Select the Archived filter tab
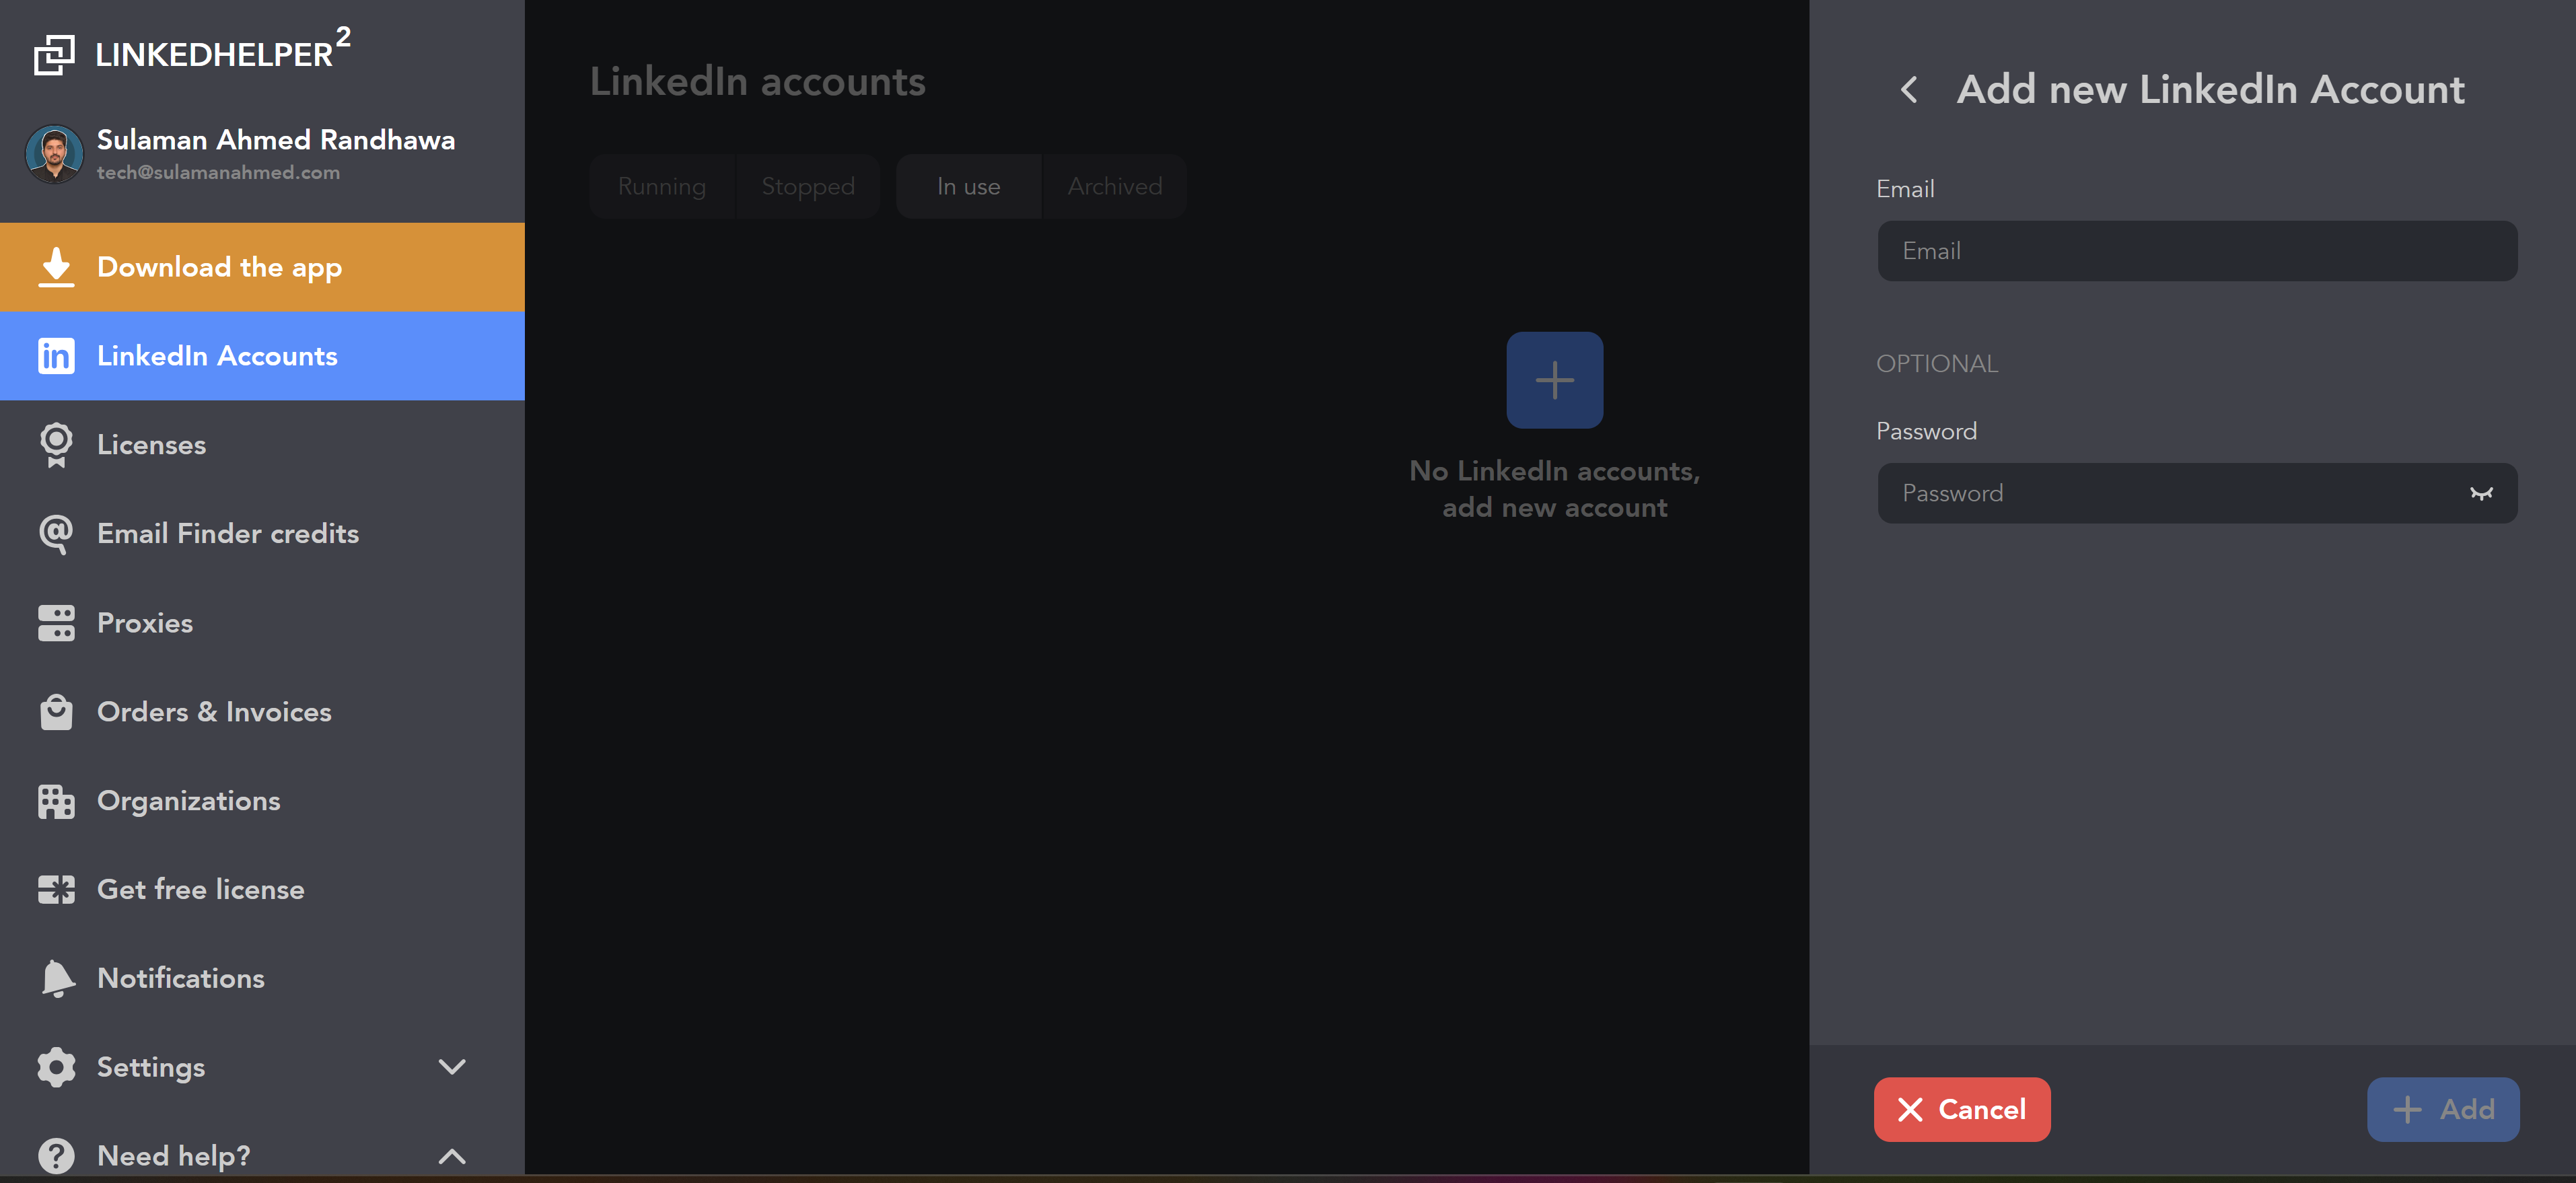The height and width of the screenshot is (1183, 2576). point(1114,187)
